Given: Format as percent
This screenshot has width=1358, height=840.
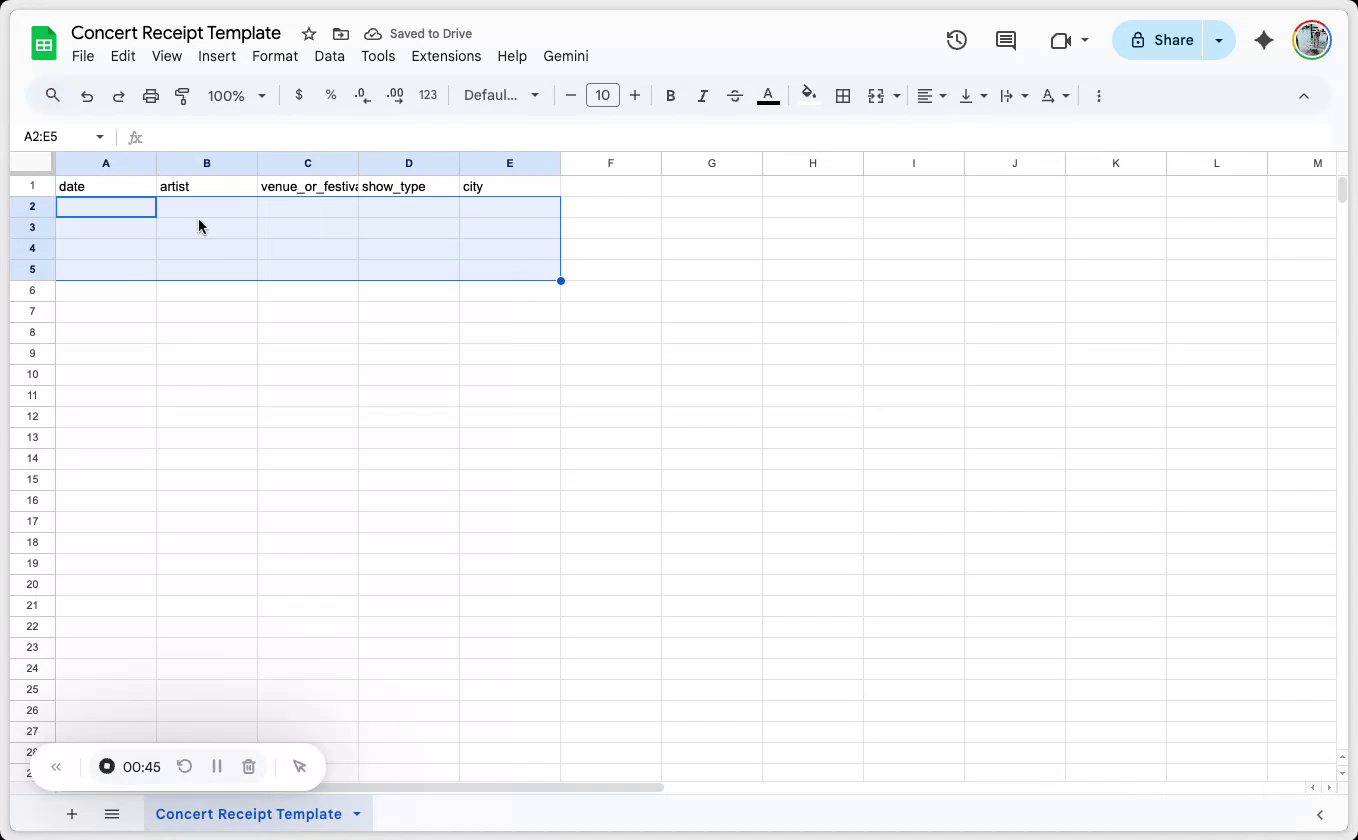Looking at the screenshot, I should (x=331, y=95).
